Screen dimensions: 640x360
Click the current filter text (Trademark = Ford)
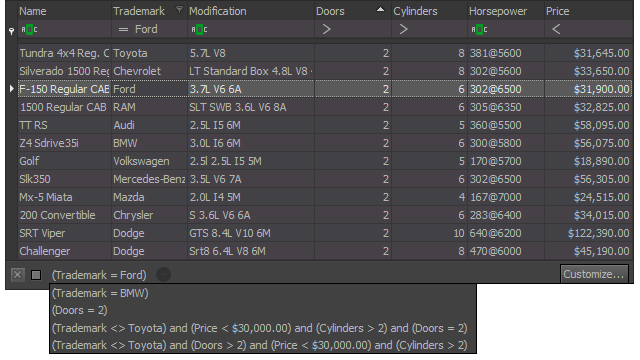tap(99, 275)
